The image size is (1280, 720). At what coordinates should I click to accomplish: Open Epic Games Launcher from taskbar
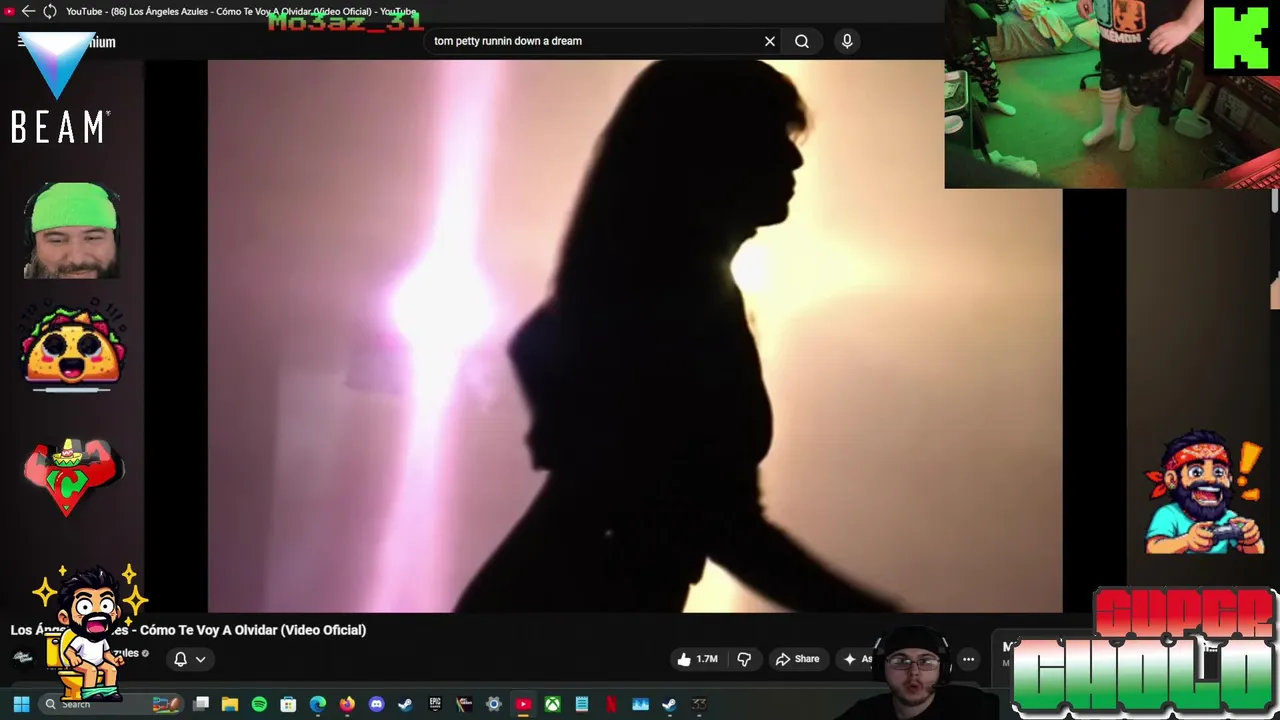(435, 704)
